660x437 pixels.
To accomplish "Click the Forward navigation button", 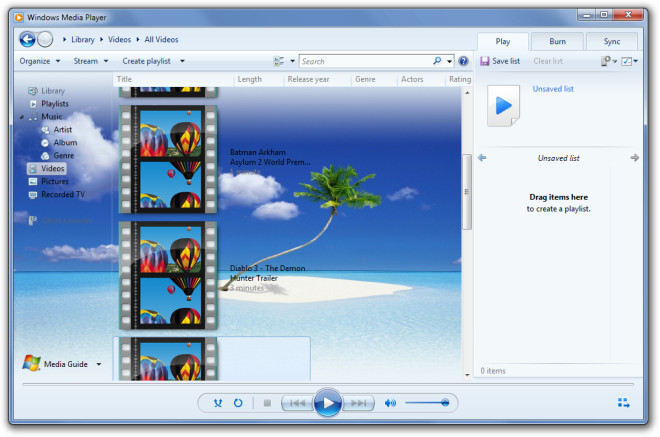I will (45, 40).
